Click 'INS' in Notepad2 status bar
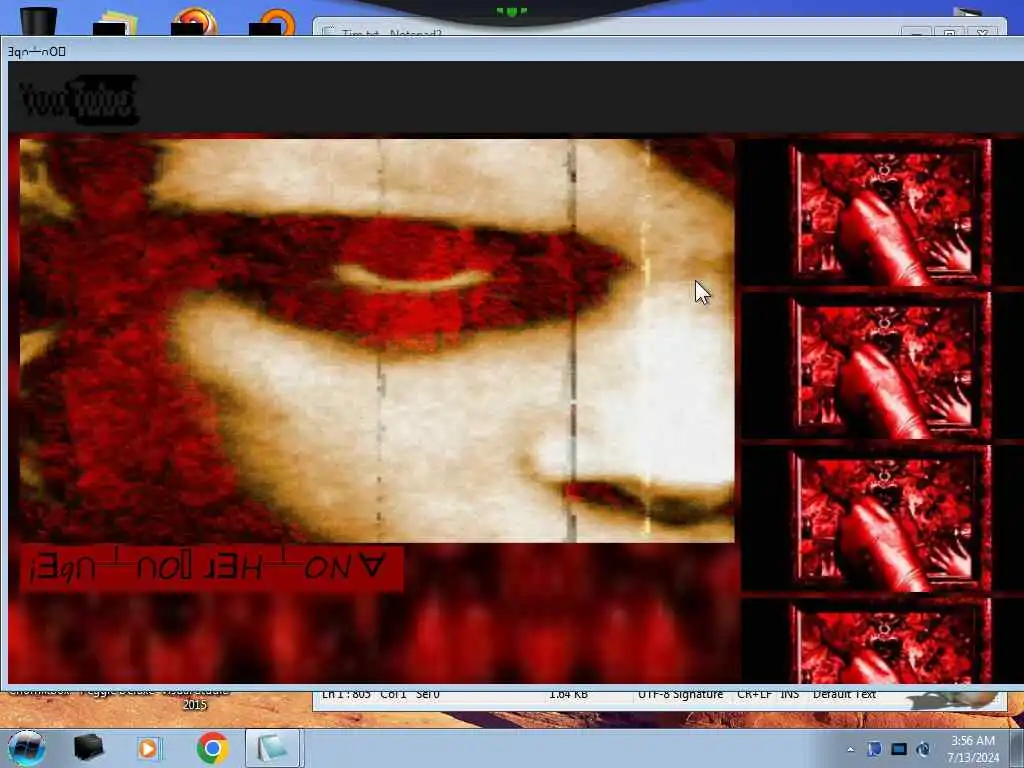 pos(790,694)
